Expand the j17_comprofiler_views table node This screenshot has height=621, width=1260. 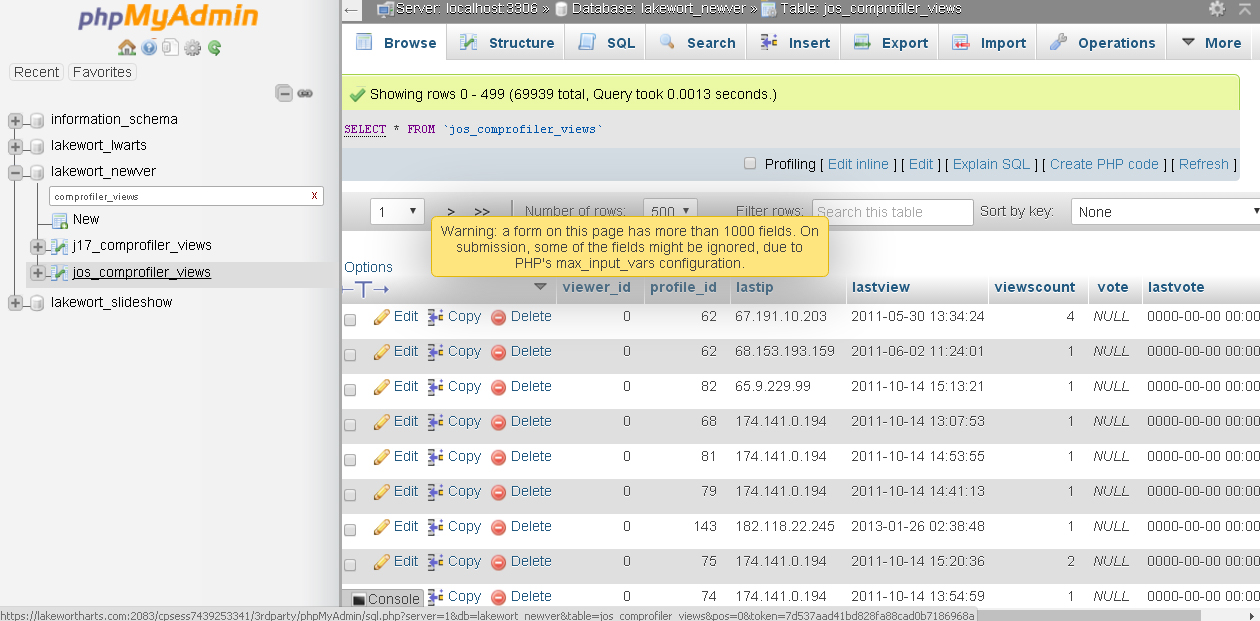coord(37,246)
